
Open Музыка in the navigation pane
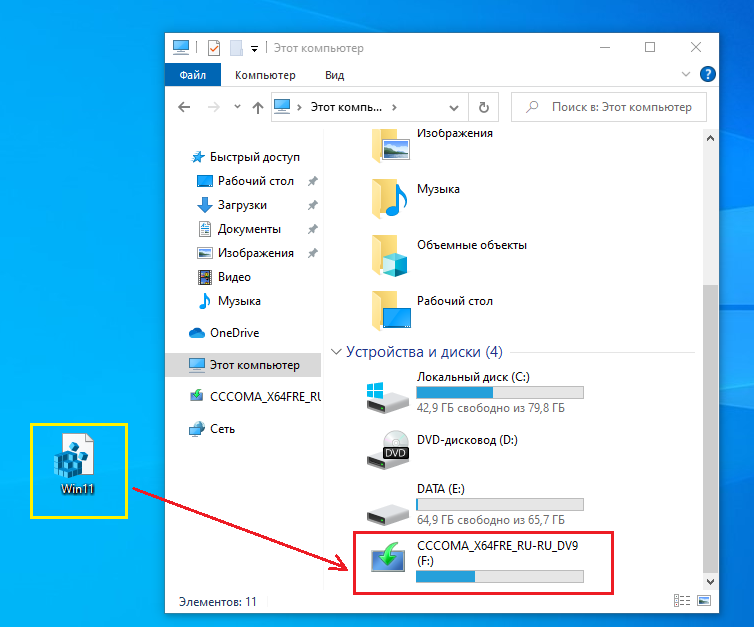click(x=229, y=301)
